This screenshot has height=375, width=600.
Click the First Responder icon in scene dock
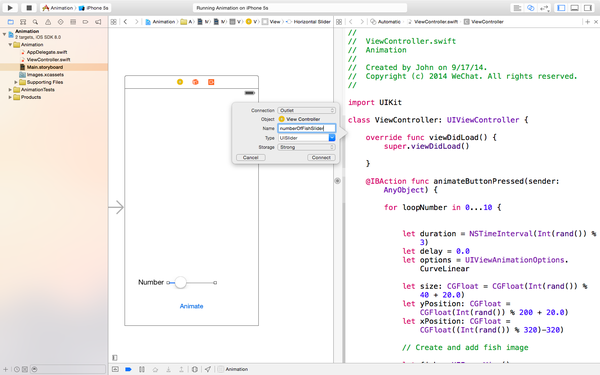click(196, 82)
